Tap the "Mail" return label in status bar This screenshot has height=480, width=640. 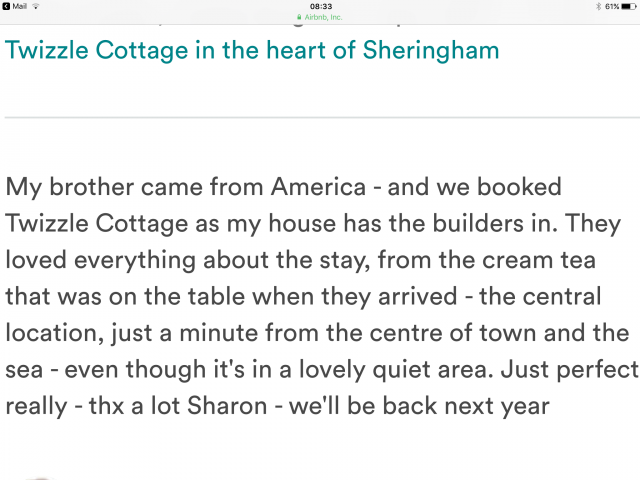click(x=20, y=6)
